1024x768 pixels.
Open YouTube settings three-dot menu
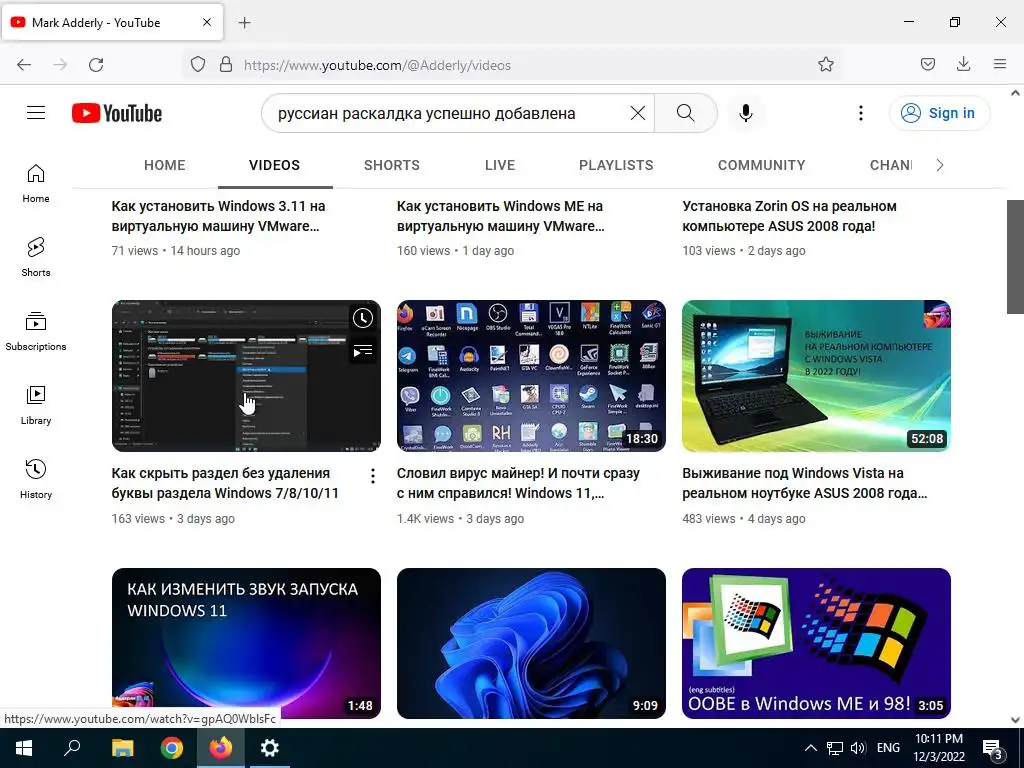[861, 113]
